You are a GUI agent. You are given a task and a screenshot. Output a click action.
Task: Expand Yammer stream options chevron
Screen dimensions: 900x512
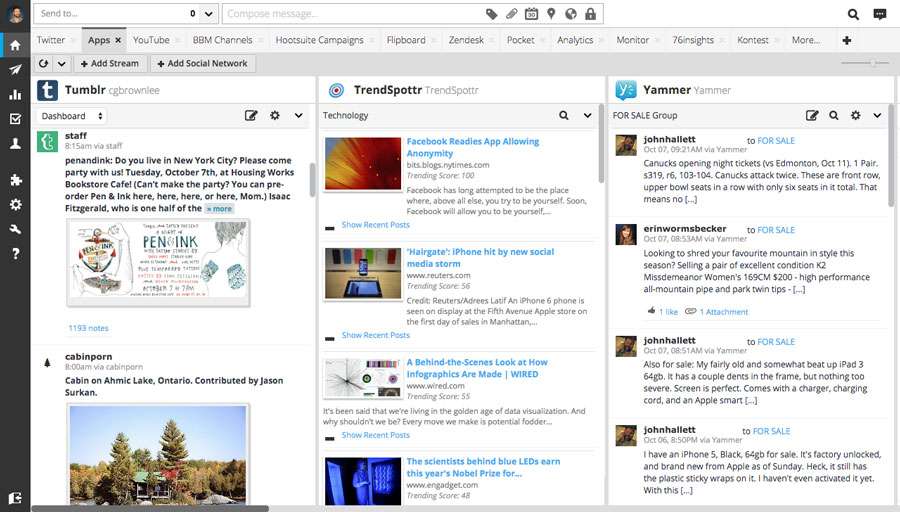877,115
